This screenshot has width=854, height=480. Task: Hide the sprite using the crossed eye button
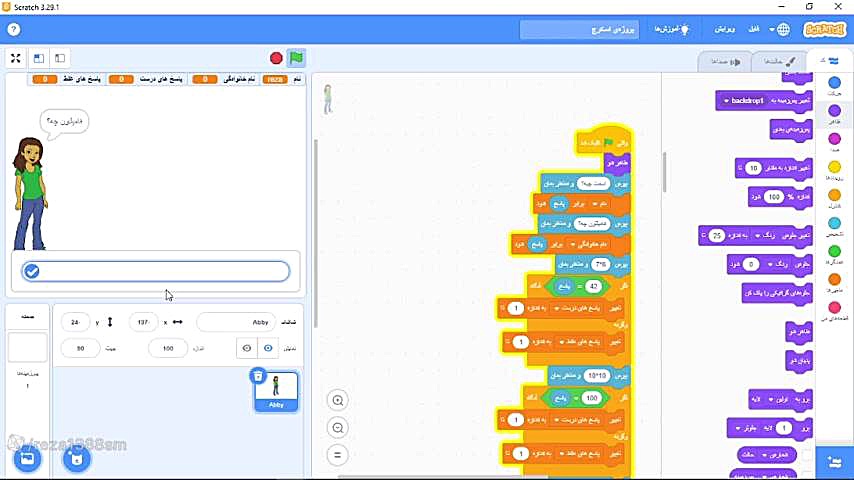[x=247, y=348]
